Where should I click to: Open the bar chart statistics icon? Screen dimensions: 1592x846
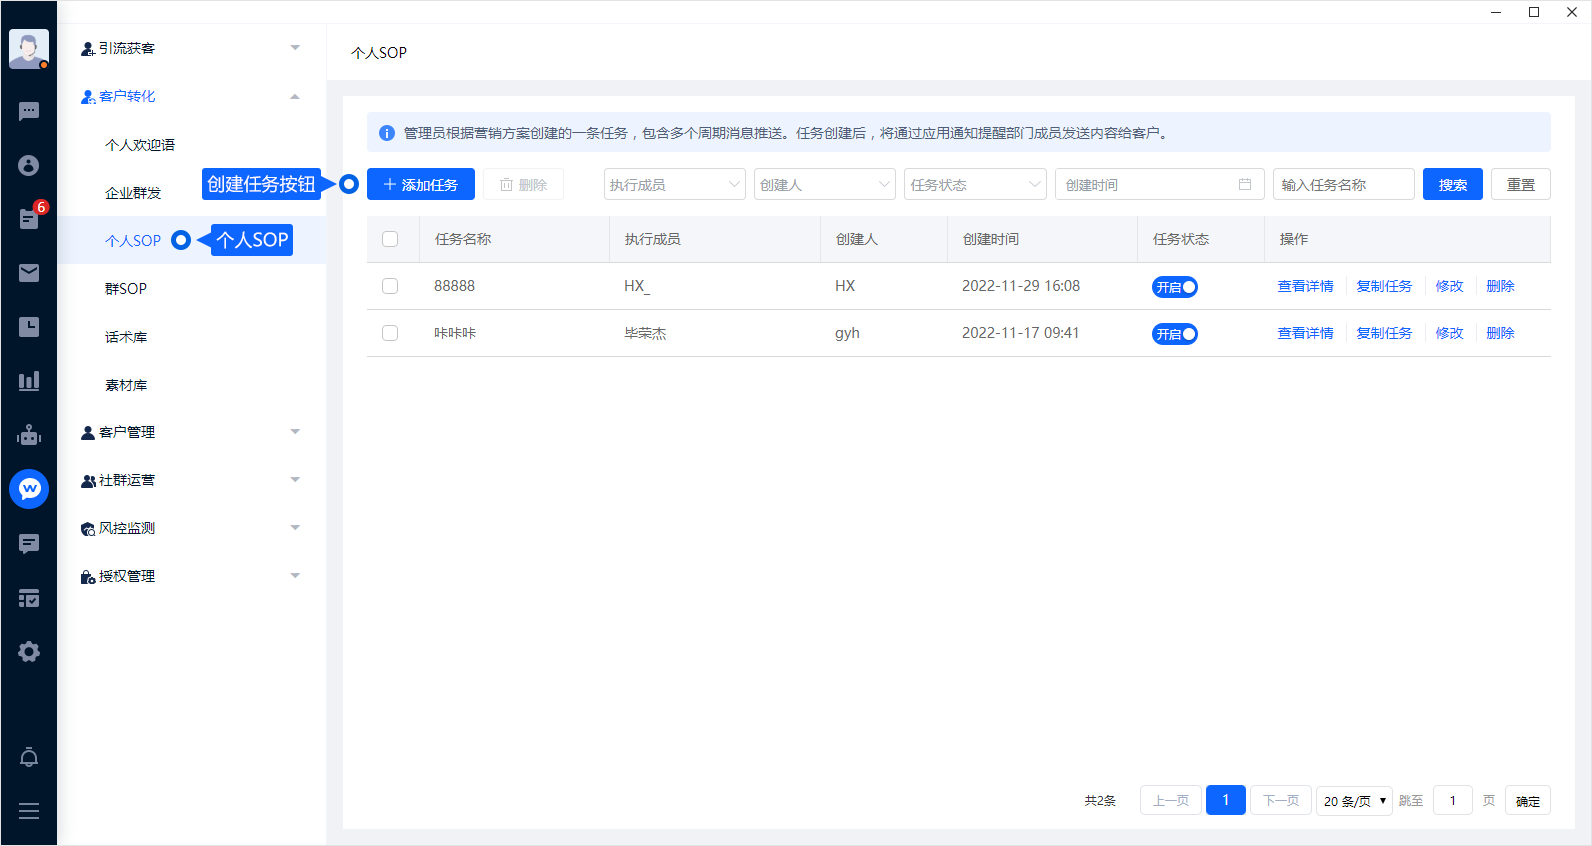29,381
